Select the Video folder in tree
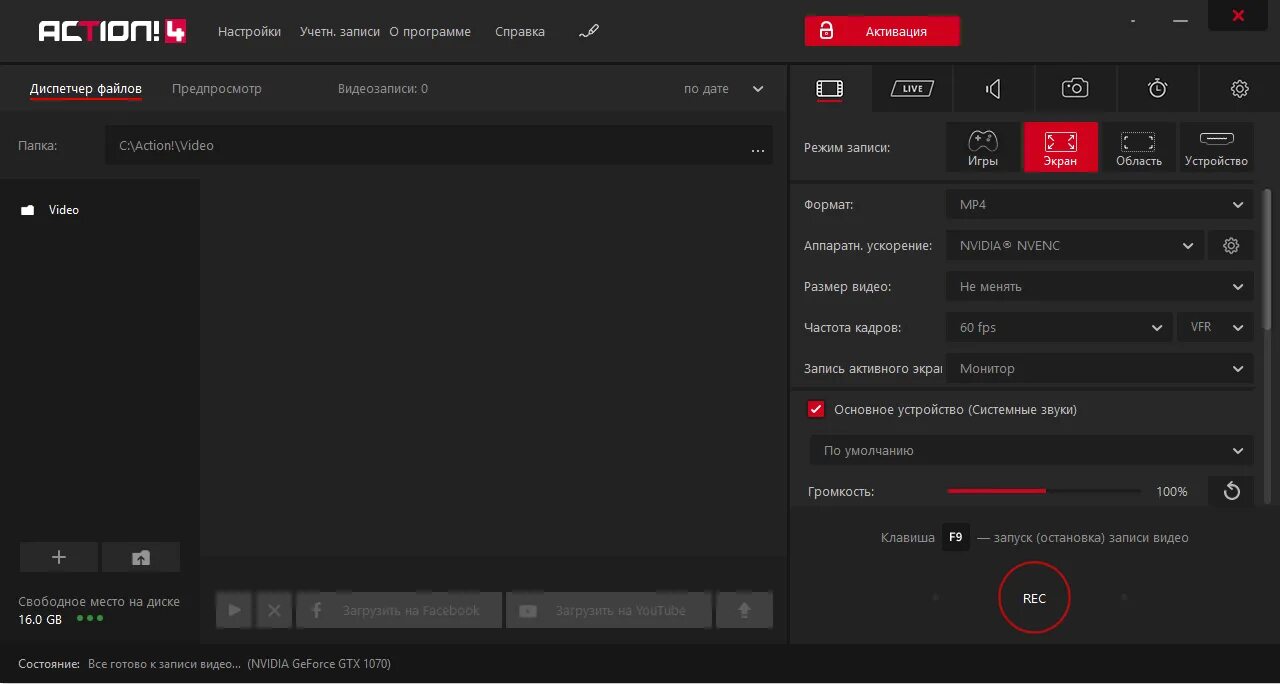1280x684 pixels. point(64,210)
